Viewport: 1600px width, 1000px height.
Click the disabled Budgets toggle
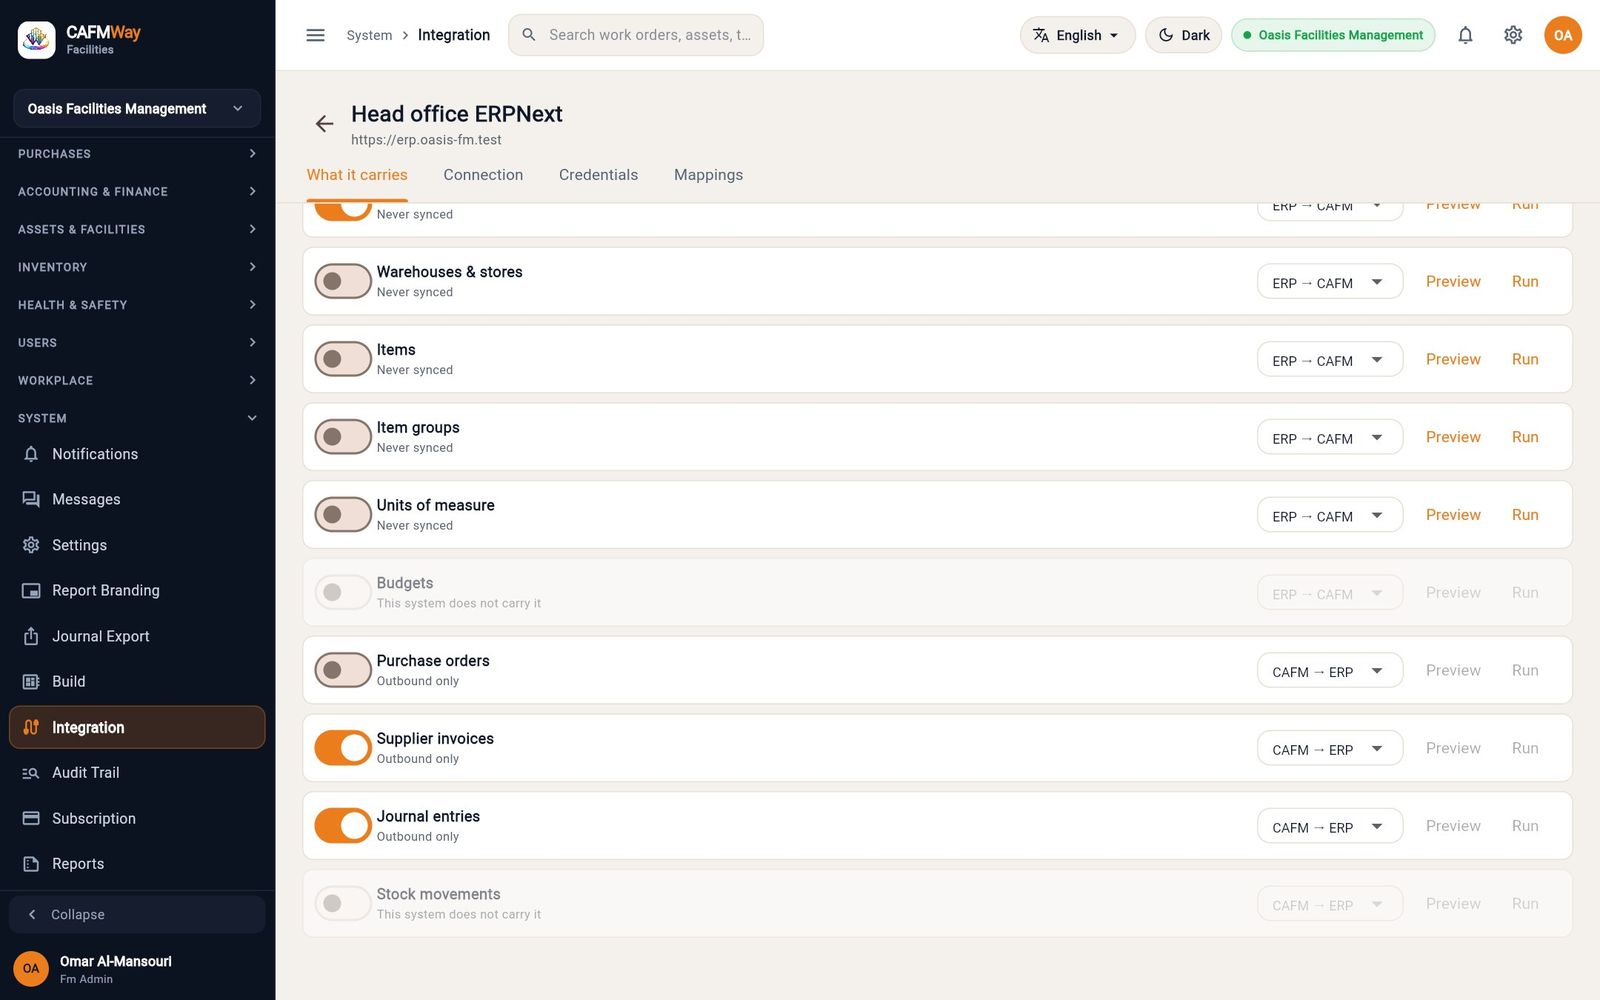(x=343, y=592)
